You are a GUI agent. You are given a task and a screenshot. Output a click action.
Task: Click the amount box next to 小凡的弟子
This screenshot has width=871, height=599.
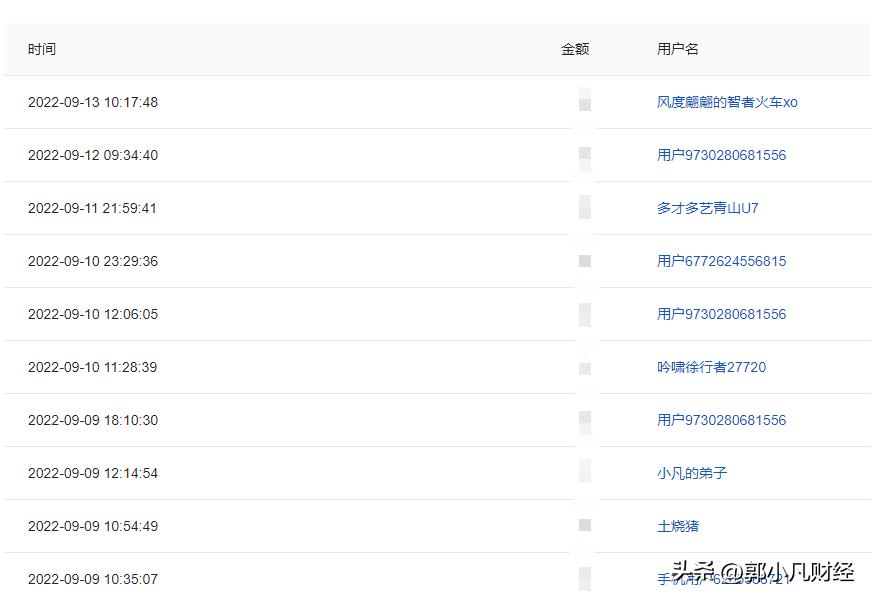(584, 473)
